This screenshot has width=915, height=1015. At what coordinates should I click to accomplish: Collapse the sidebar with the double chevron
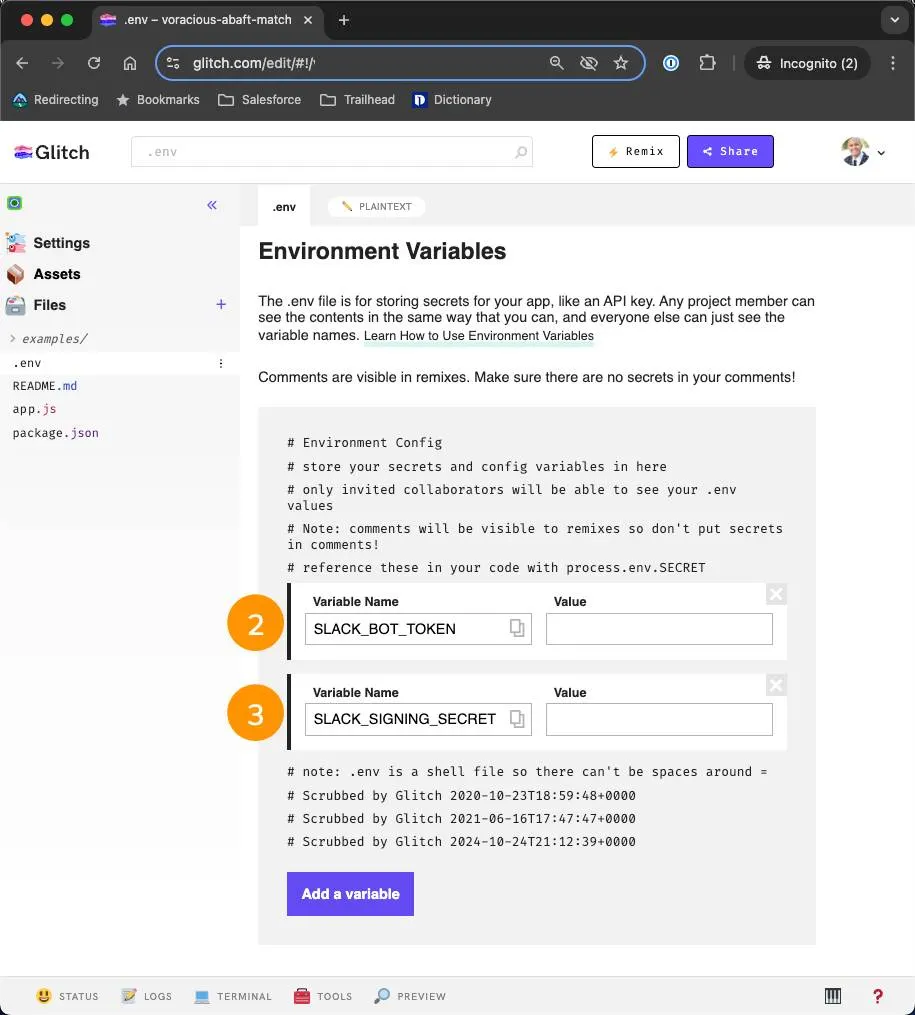coord(212,205)
